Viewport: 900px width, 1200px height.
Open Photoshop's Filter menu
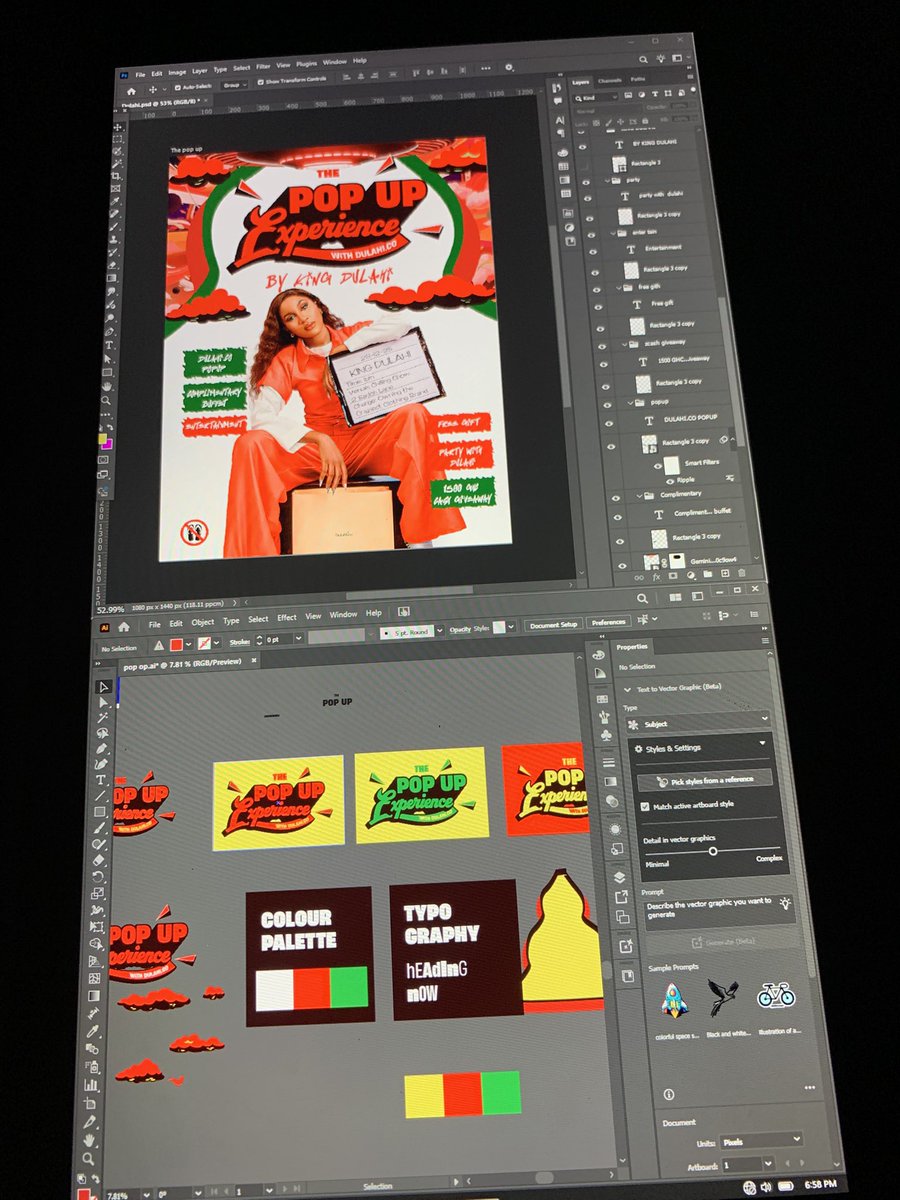[x=263, y=65]
